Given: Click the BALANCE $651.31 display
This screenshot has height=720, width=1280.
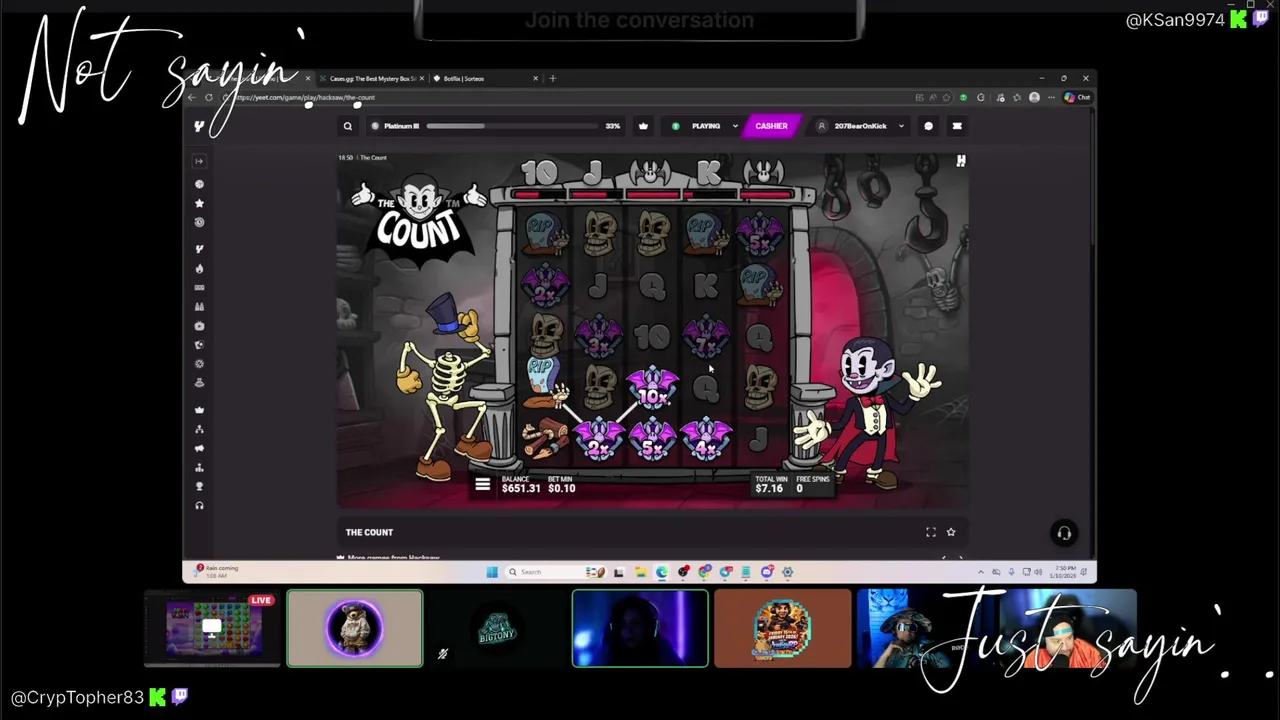Looking at the screenshot, I should 520,485.
